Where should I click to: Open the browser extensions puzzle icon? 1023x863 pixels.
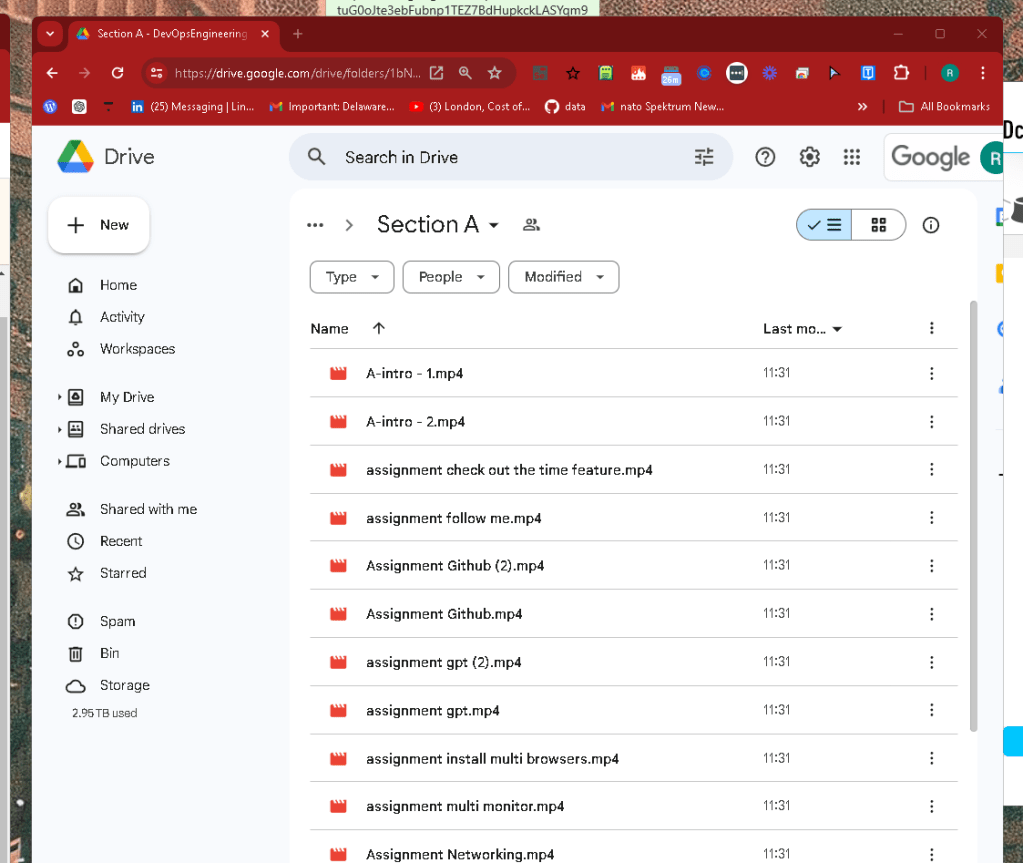pos(901,73)
